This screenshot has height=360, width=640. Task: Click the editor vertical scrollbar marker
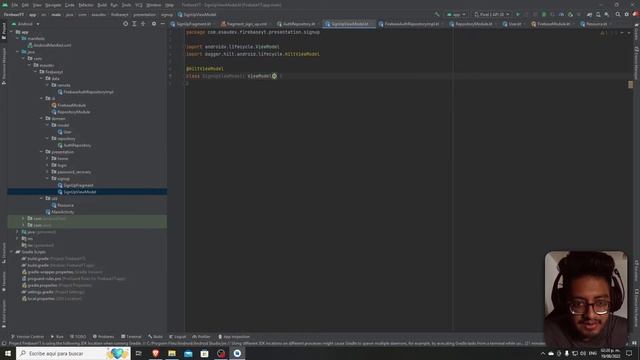pyautogui.click(x=631, y=84)
